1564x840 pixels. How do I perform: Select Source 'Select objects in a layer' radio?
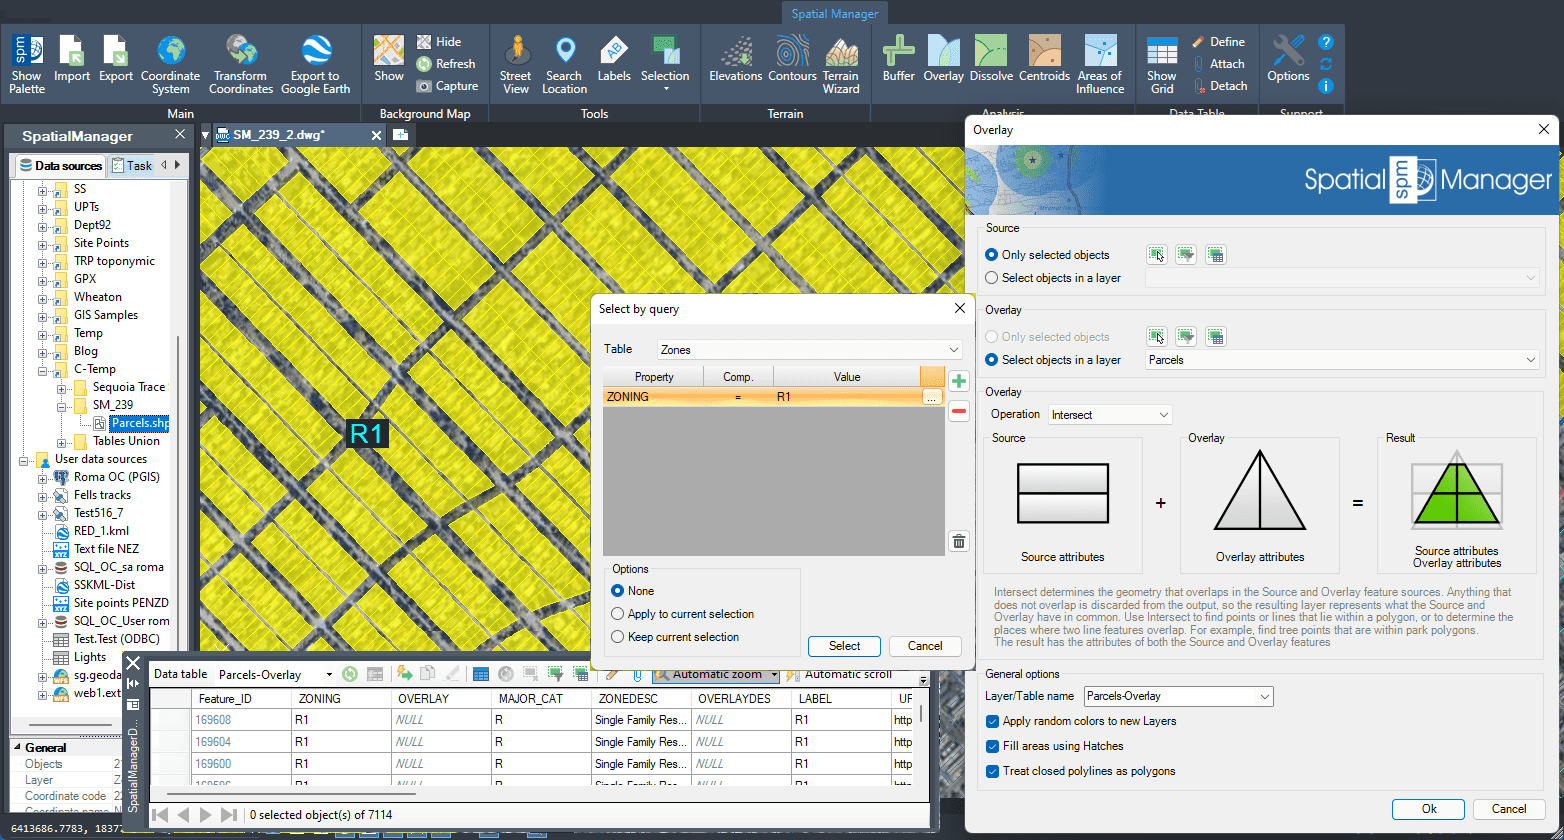(x=992, y=278)
